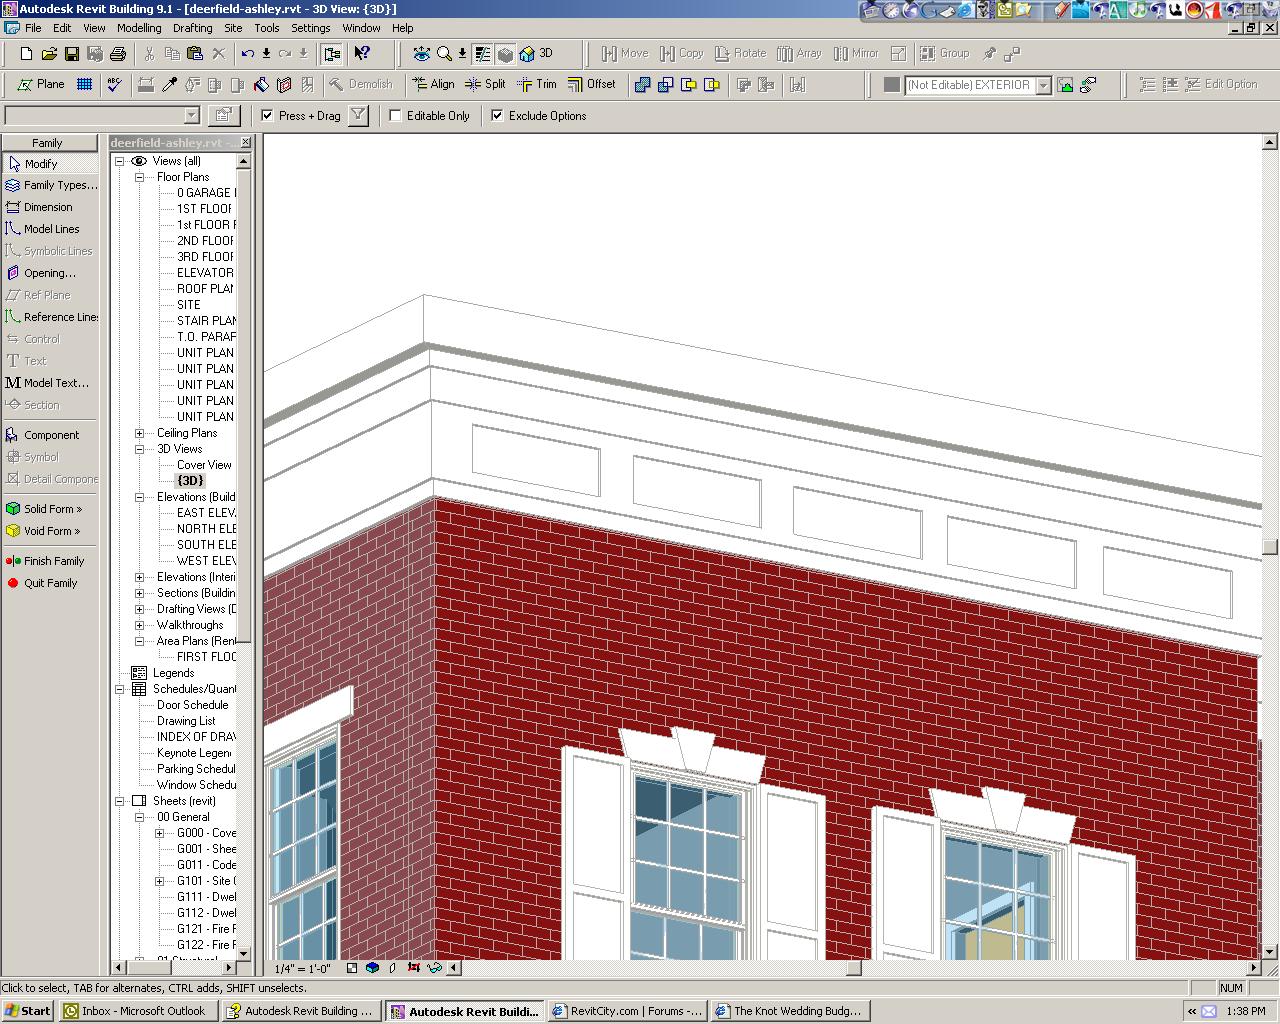Image resolution: width=1280 pixels, height=1024 pixels.
Task: Select the Align tool
Action: (432, 85)
